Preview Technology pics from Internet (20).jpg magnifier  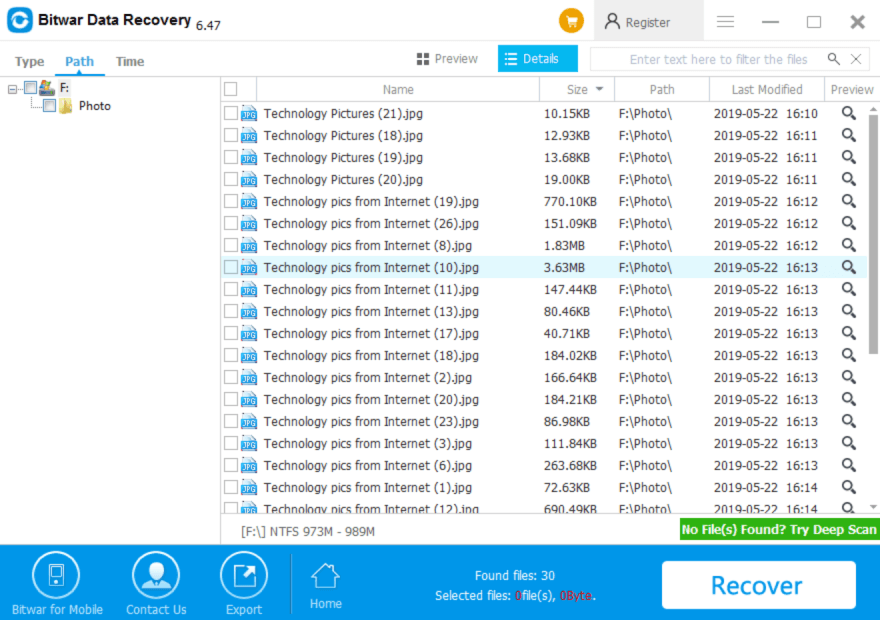point(849,399)
